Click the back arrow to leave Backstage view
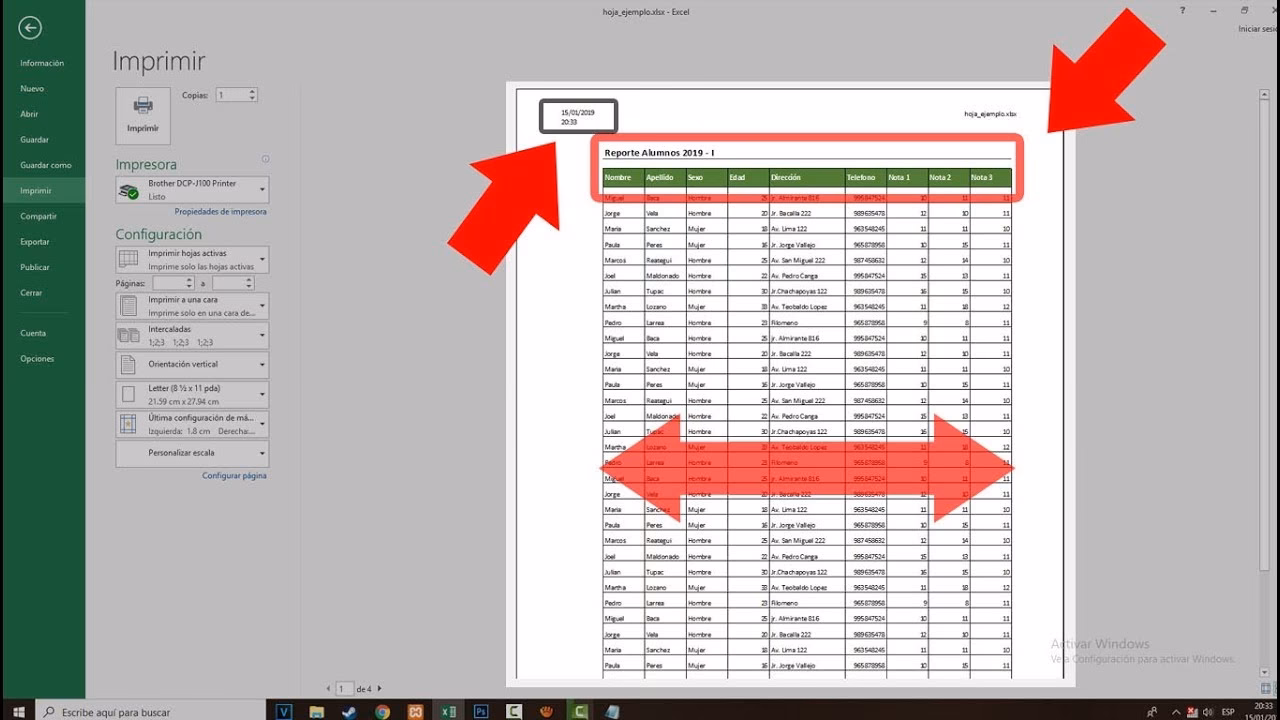 click(x=29, y=27)
